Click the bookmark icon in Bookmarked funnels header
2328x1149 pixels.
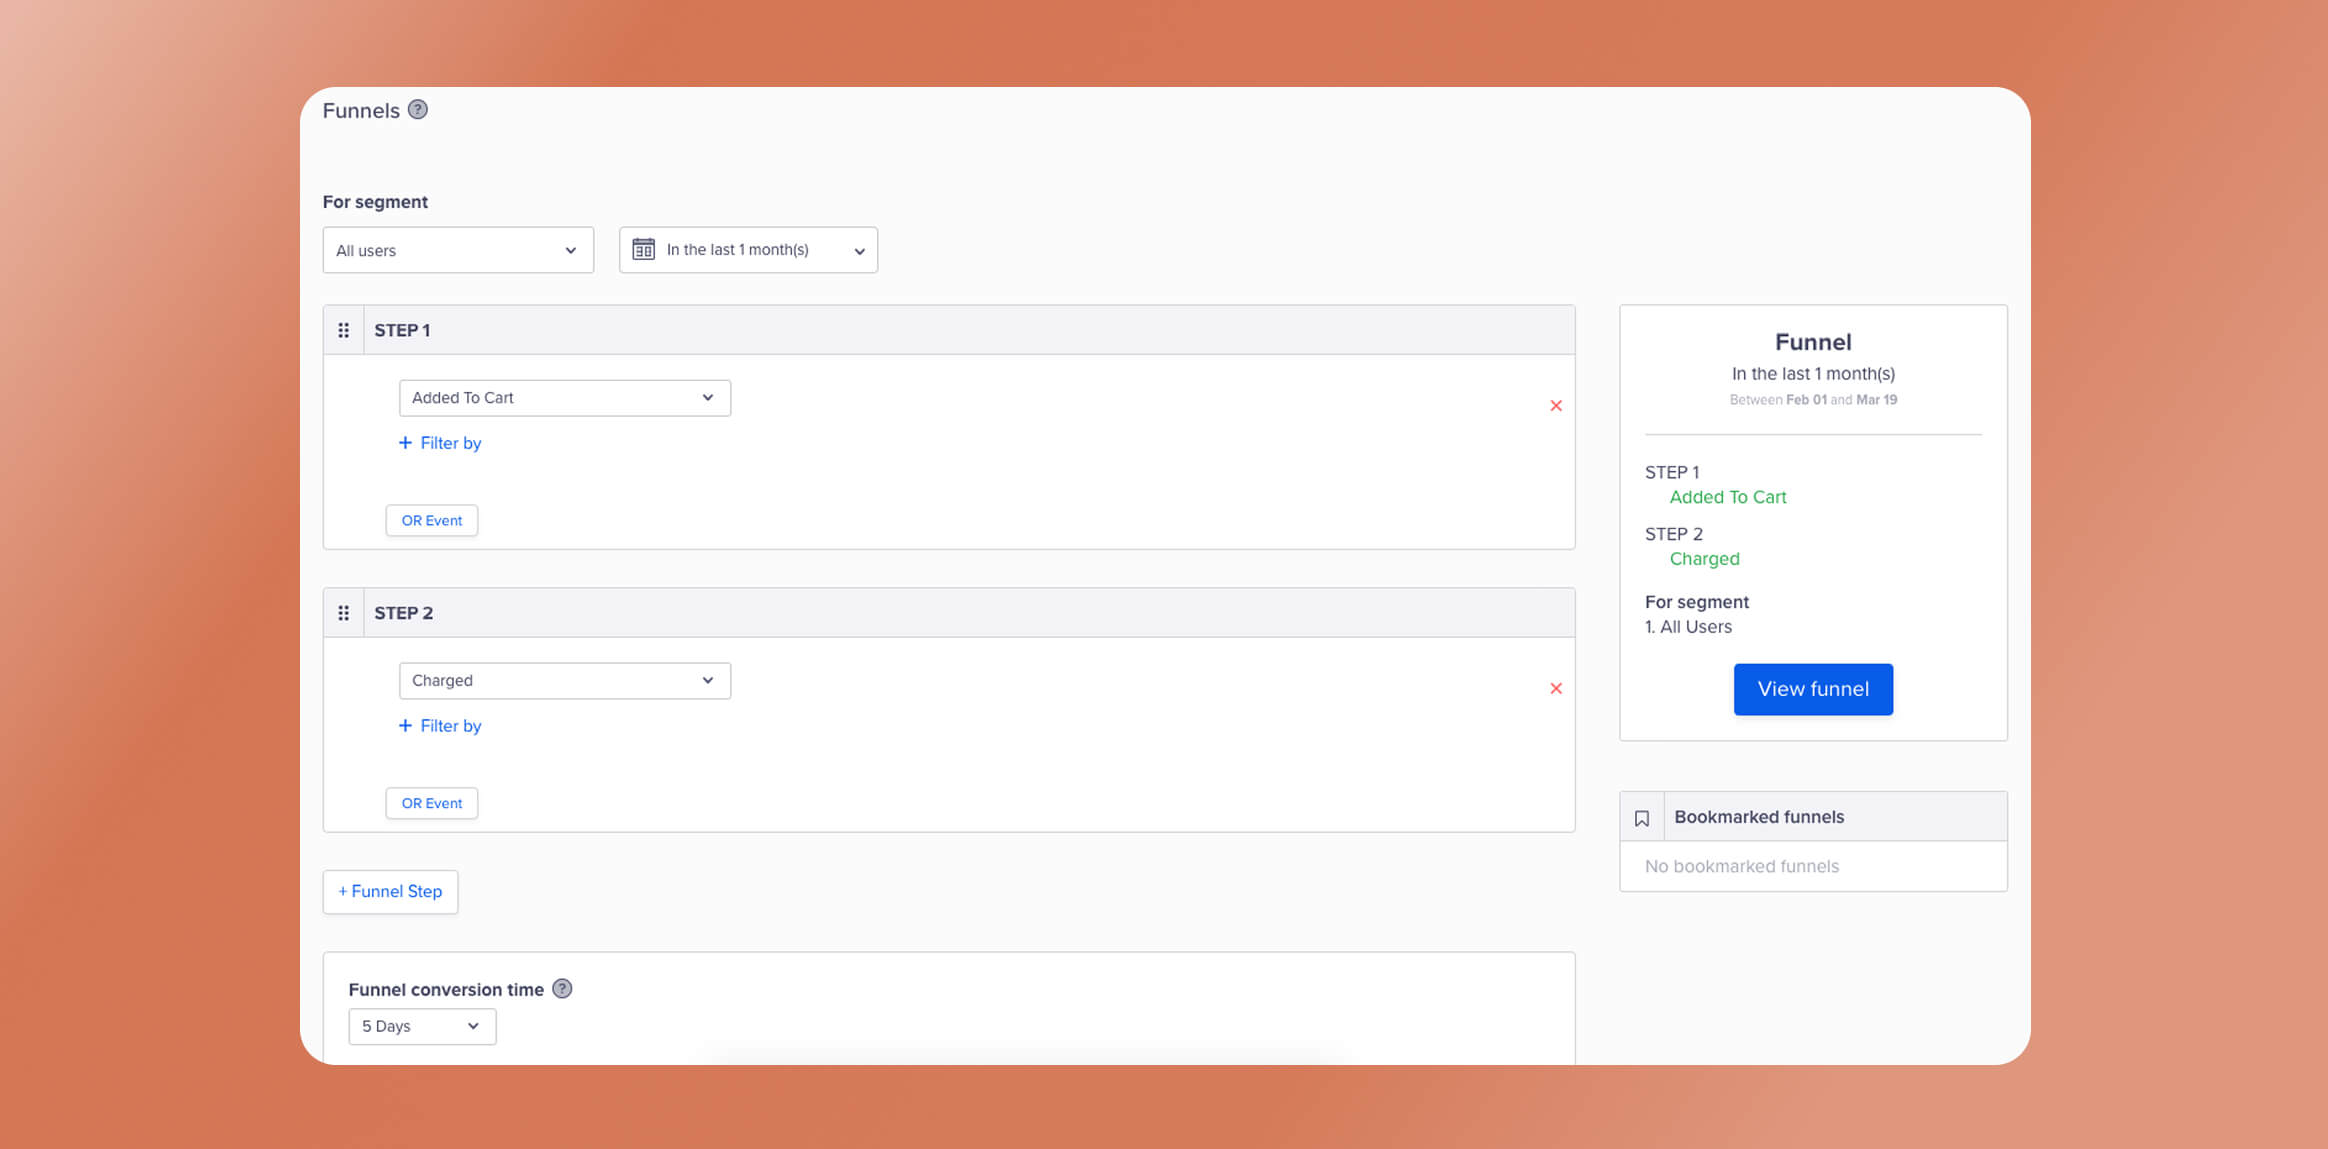(x=1642, y=817)
